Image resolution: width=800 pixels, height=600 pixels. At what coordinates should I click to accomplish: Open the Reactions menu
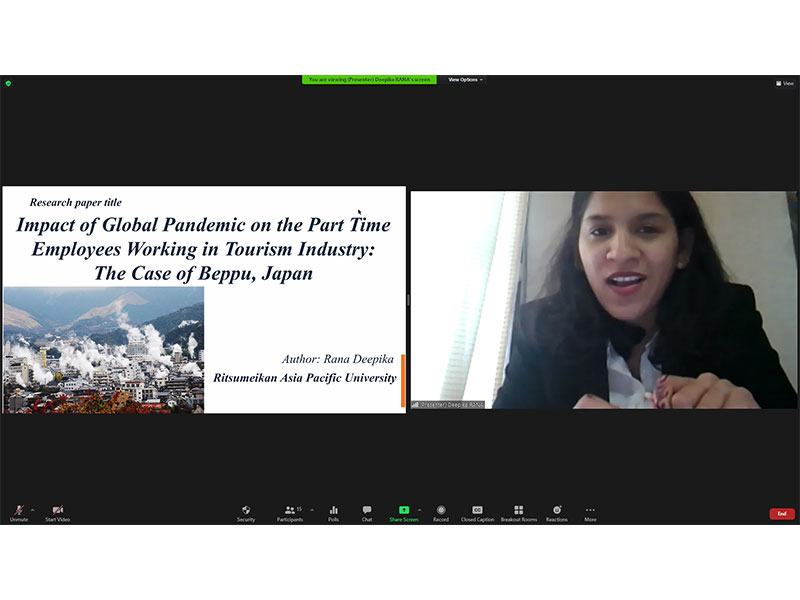point(557,511)
